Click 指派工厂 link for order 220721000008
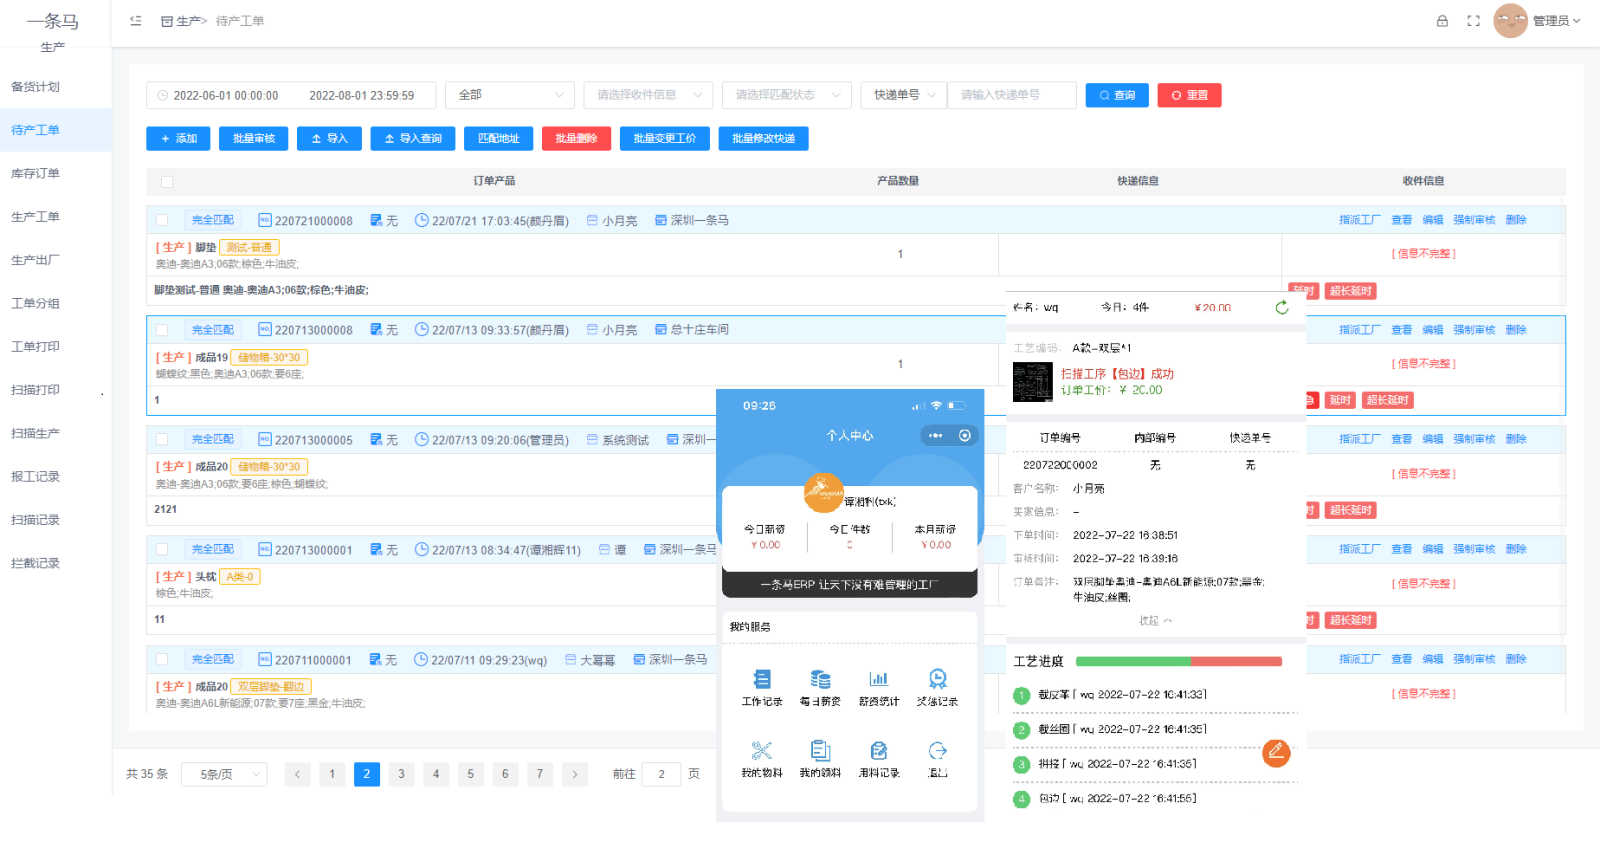The width and height of the screenshot is (1600, 855). (1360, 220)
